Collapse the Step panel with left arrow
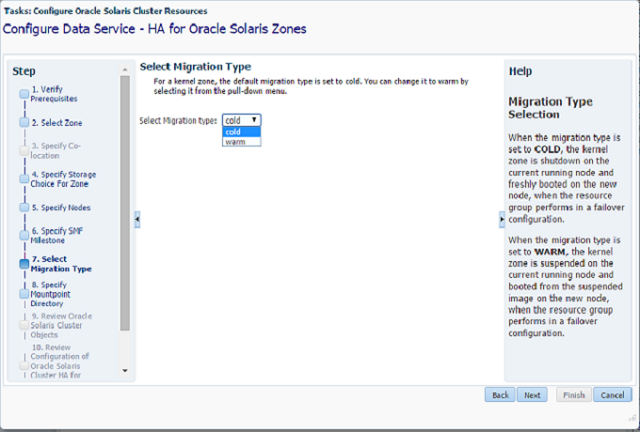640x432 pixels. (x=137, y=219)
